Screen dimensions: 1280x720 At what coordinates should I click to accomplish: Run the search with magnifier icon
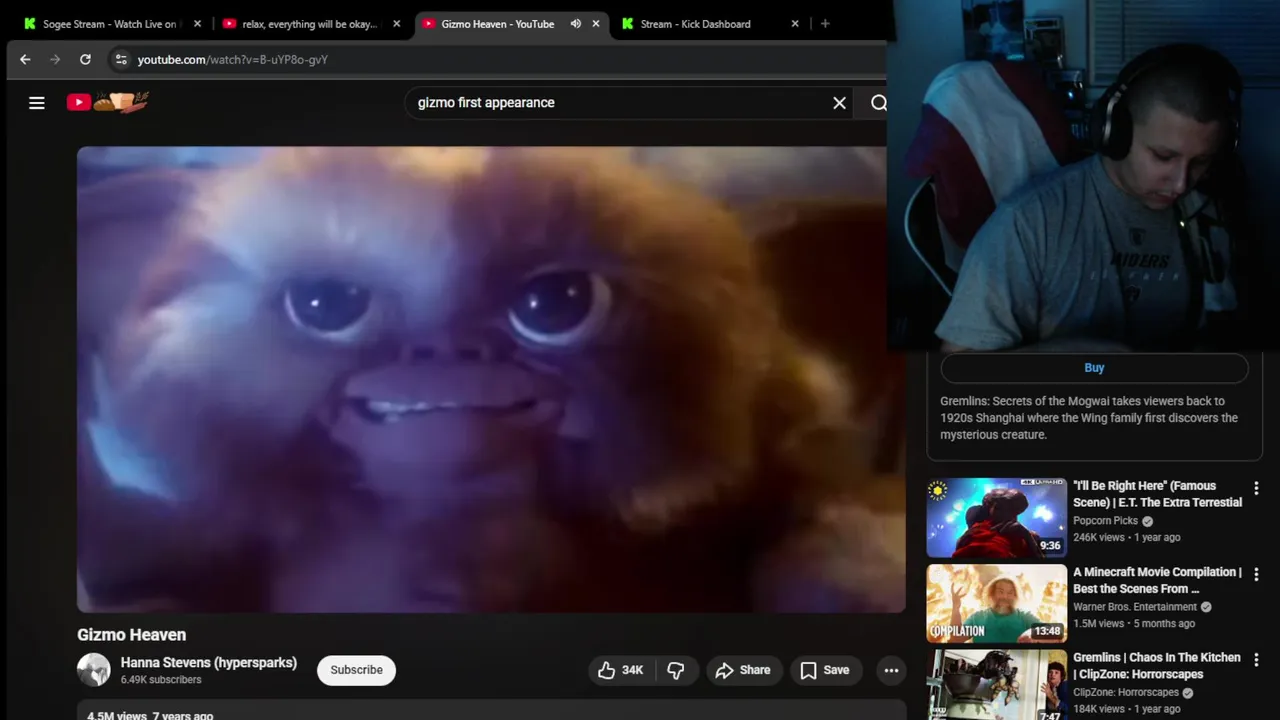(x=878, y=103)
